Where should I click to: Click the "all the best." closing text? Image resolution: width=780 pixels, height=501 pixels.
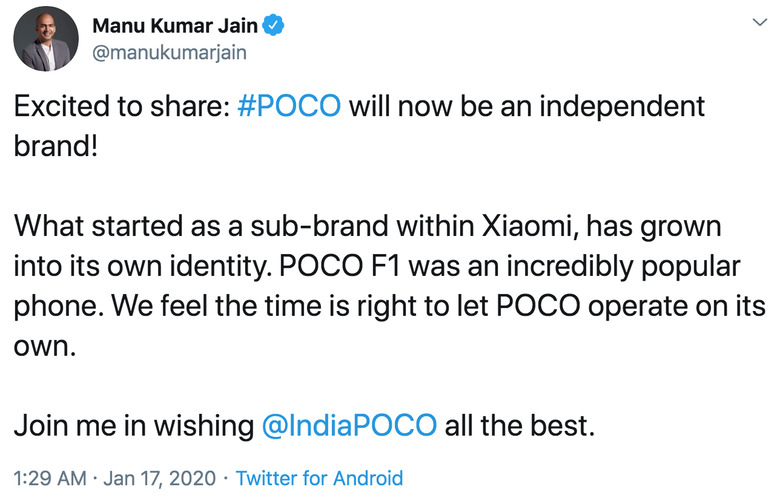pyautogui.click(x=520, y=426)
